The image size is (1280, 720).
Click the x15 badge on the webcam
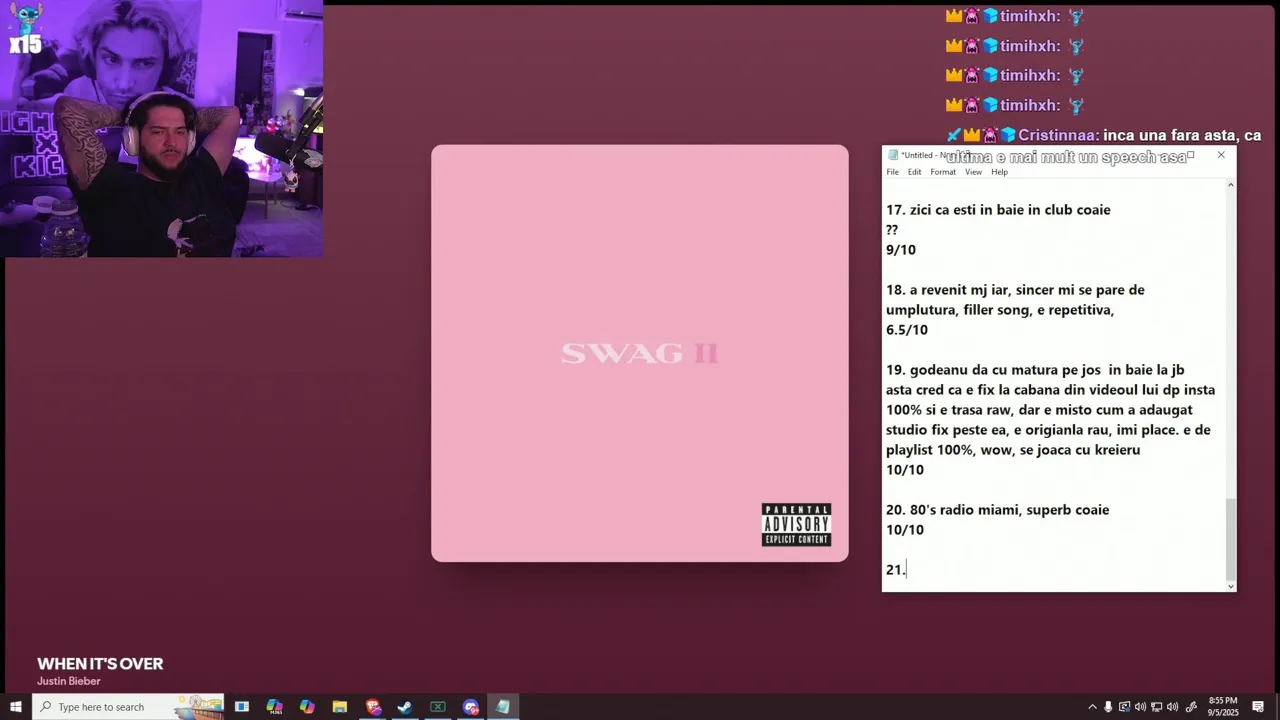click(x=25, y=45)
